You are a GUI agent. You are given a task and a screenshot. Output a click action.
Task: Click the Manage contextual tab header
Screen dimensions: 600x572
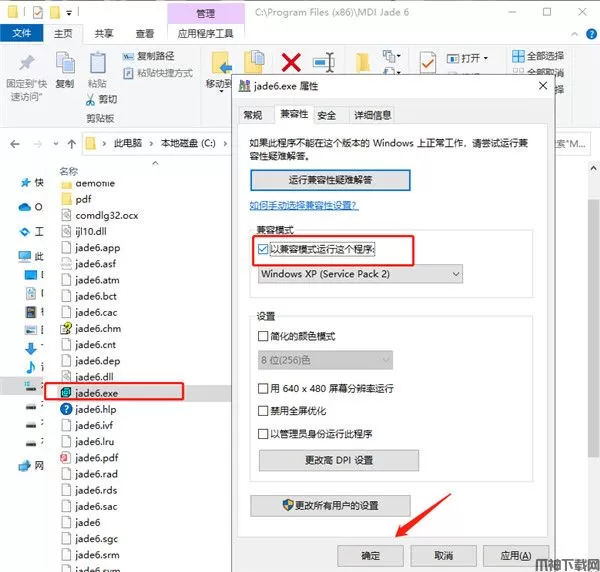[x=206, y=14]
